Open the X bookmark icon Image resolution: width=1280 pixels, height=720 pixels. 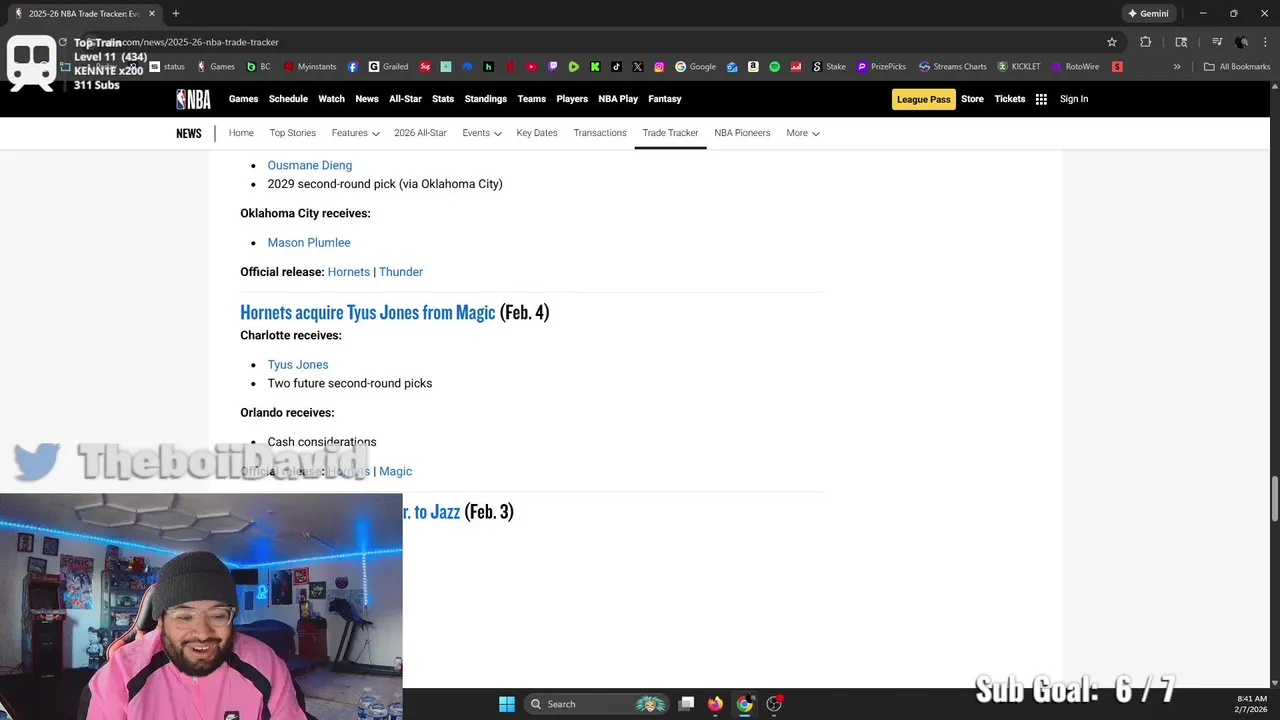[638, 67]
